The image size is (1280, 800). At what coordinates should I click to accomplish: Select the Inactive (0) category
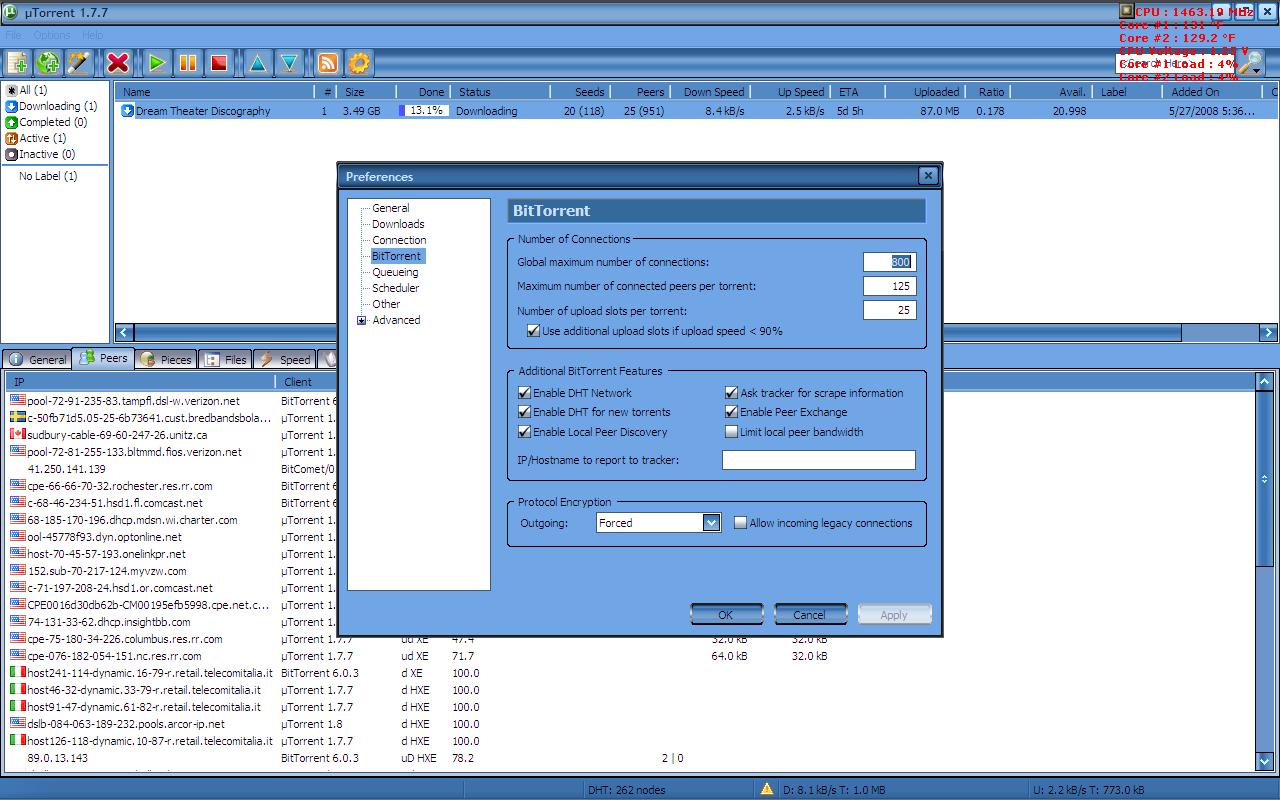(40, 154)
